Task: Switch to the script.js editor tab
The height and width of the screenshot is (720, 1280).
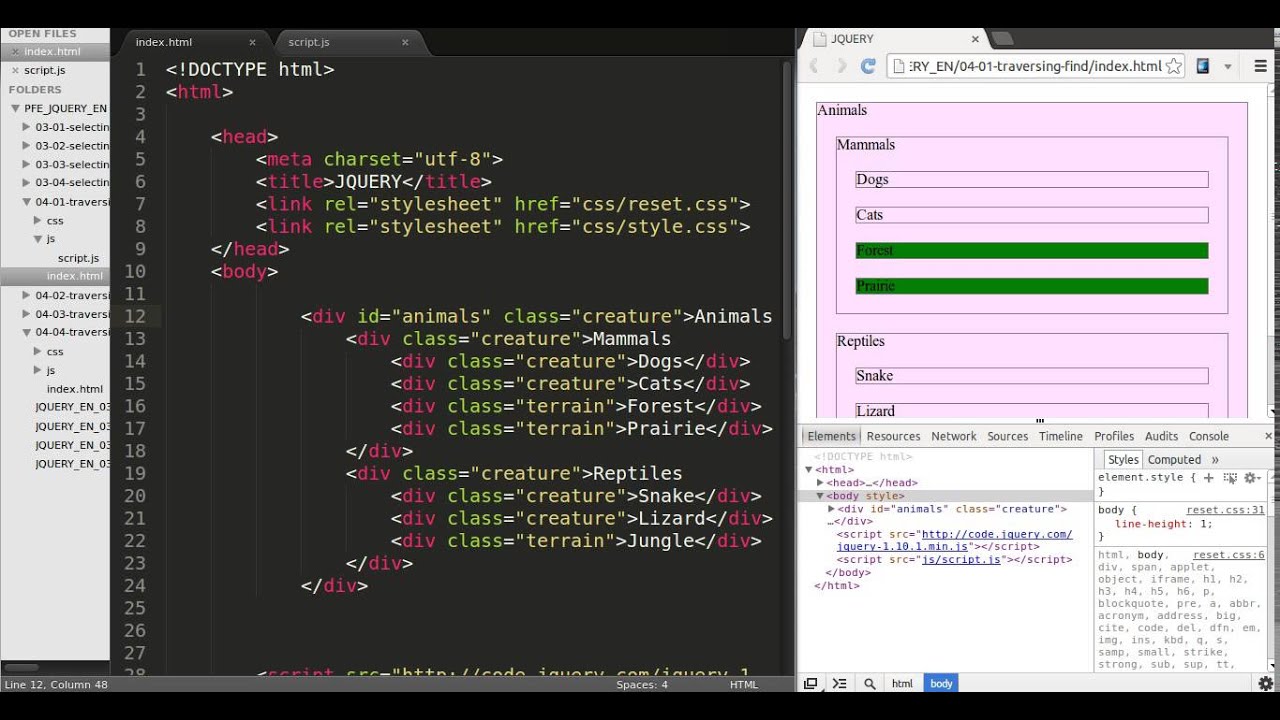Action: [x=345, y=42]
